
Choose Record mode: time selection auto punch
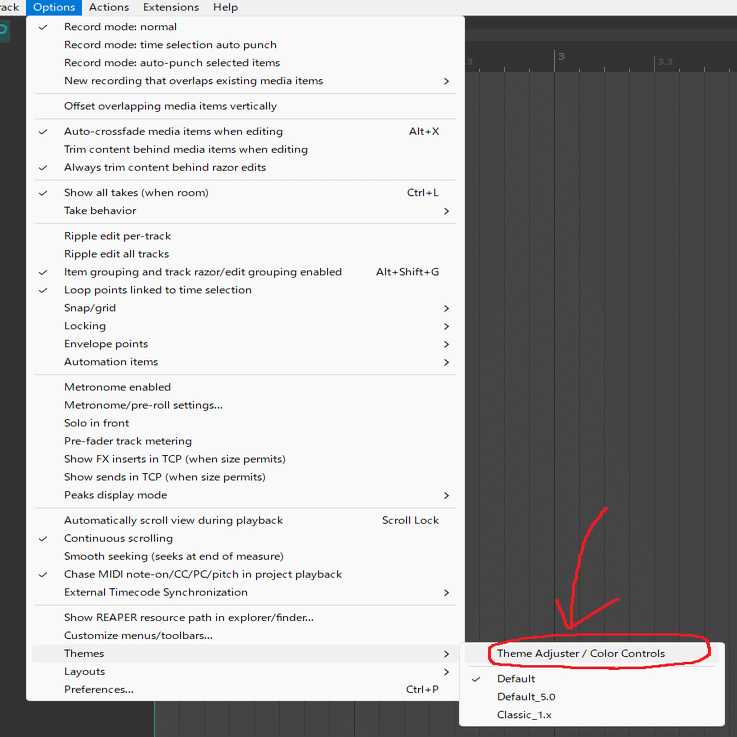245,45
